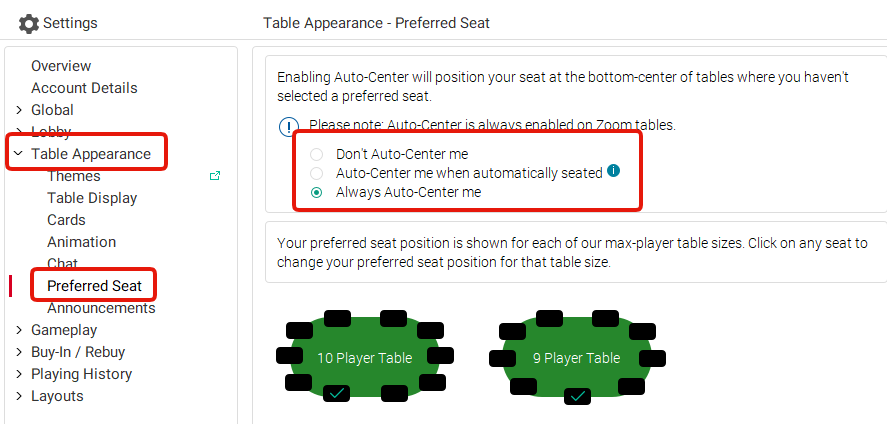Go to Table Display settings

tap(92, 198)
